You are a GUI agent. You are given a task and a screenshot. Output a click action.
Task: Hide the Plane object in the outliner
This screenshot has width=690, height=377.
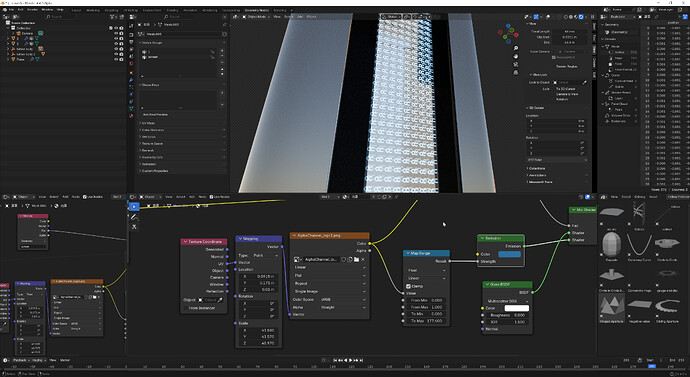coord(116,59)
